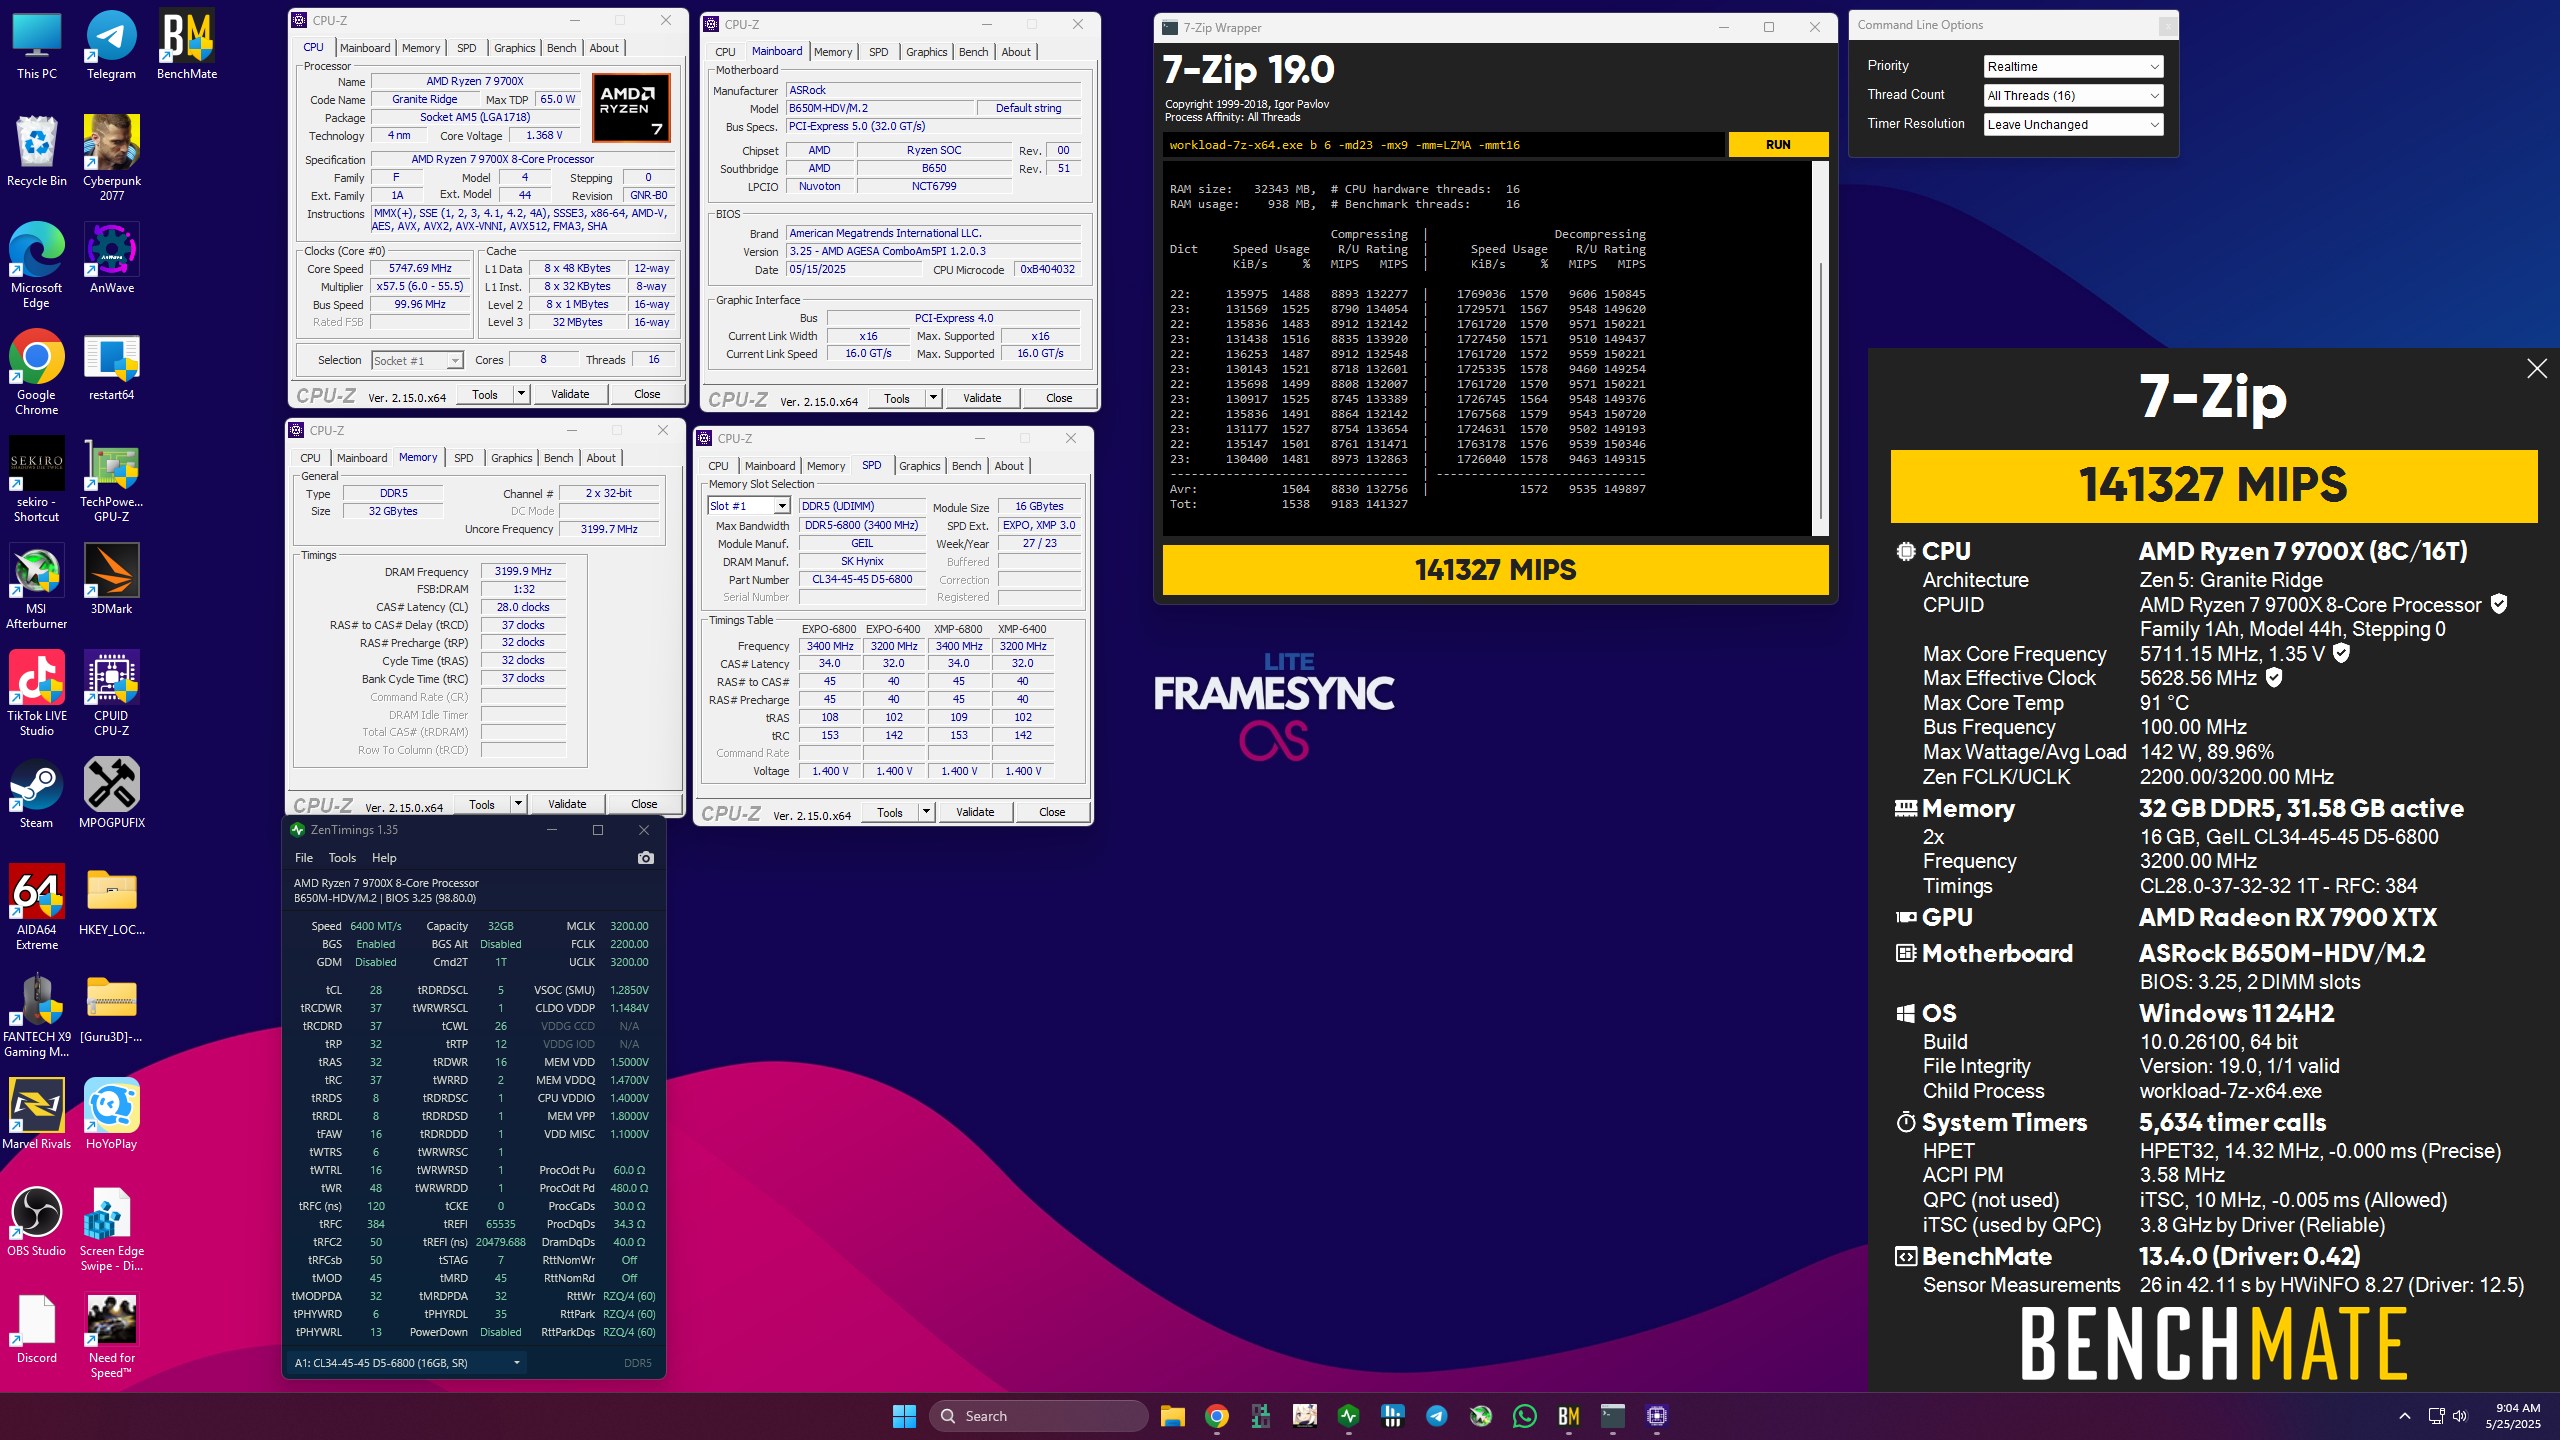Open the Telegram desktop shortcut
This screenshot has width=2560, height=1440.
click(x=111, y=45)
